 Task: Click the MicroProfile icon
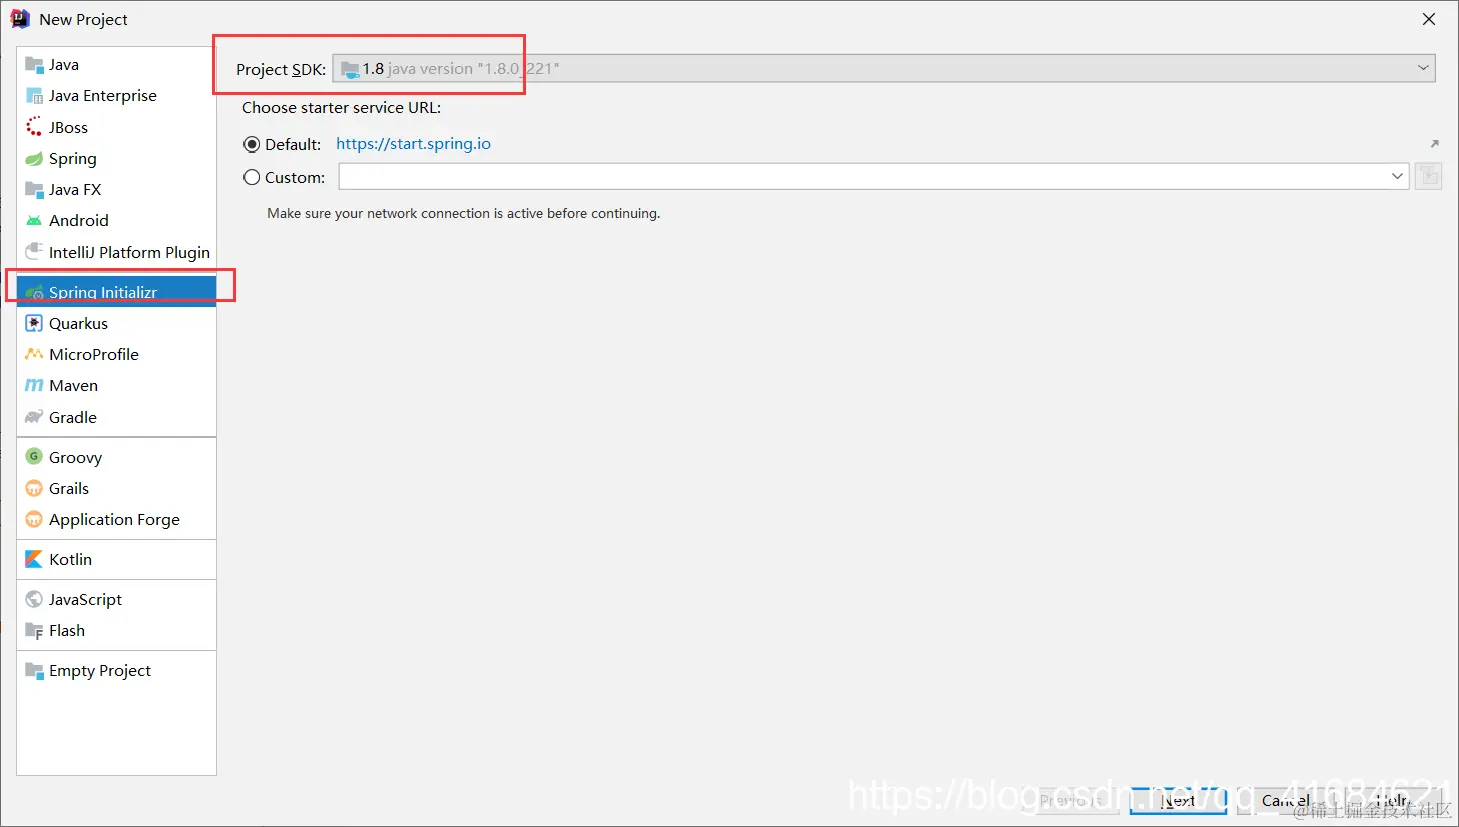pos(34,354)
